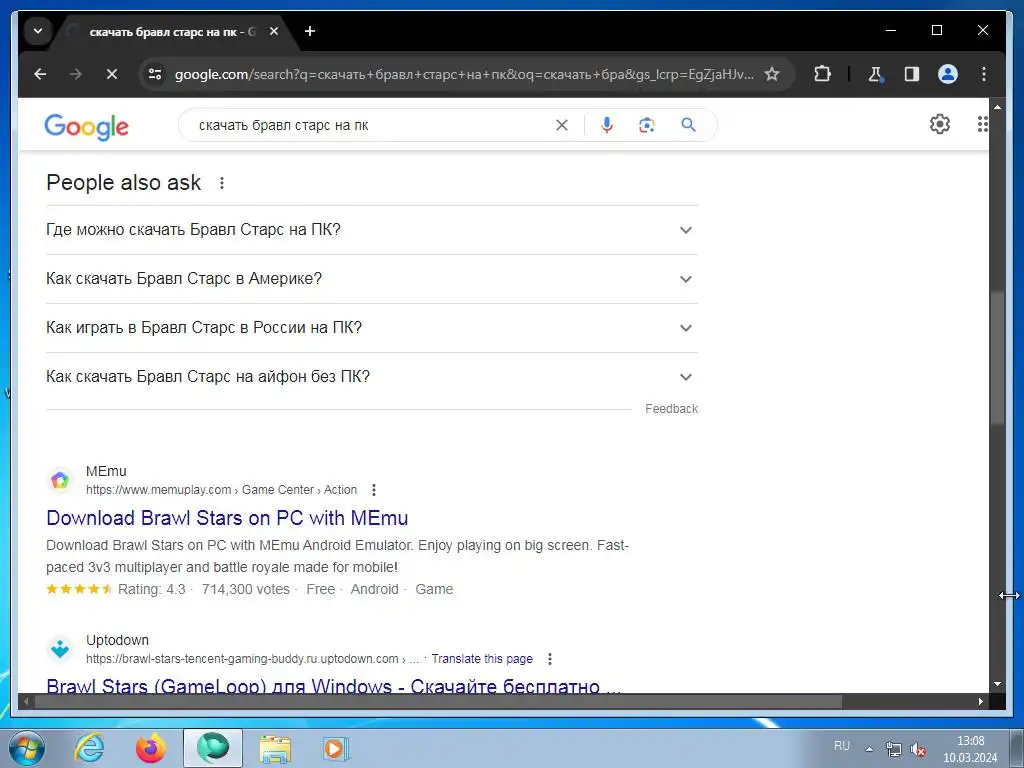Screen dimensions: 1024x768
Task: Expand 'Как скачать Бравл Старс в Америке?'
Action: coord(372,279)
